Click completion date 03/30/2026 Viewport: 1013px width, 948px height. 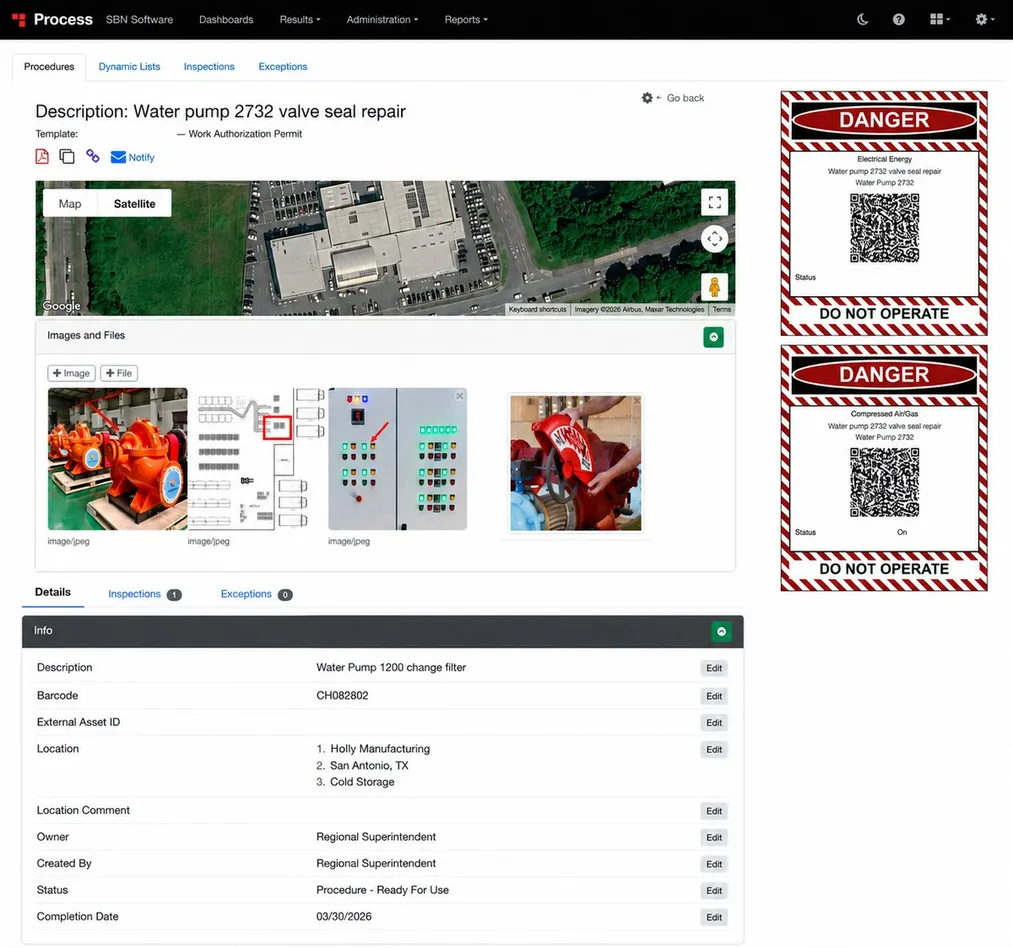click(344, 916)
